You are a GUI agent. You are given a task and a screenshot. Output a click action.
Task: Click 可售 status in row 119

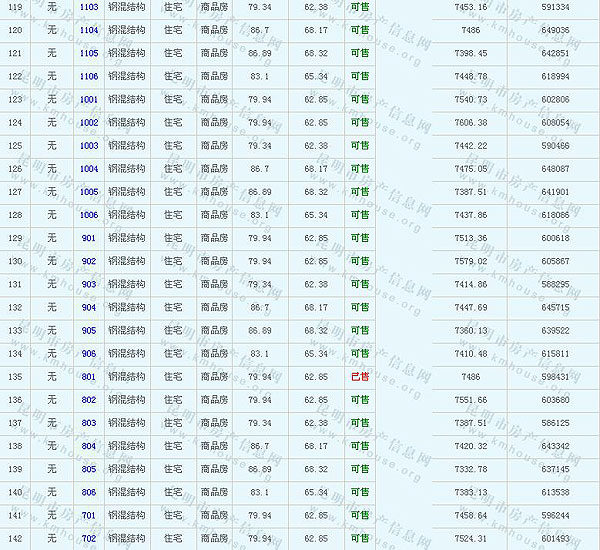click(x=360, y=7)
